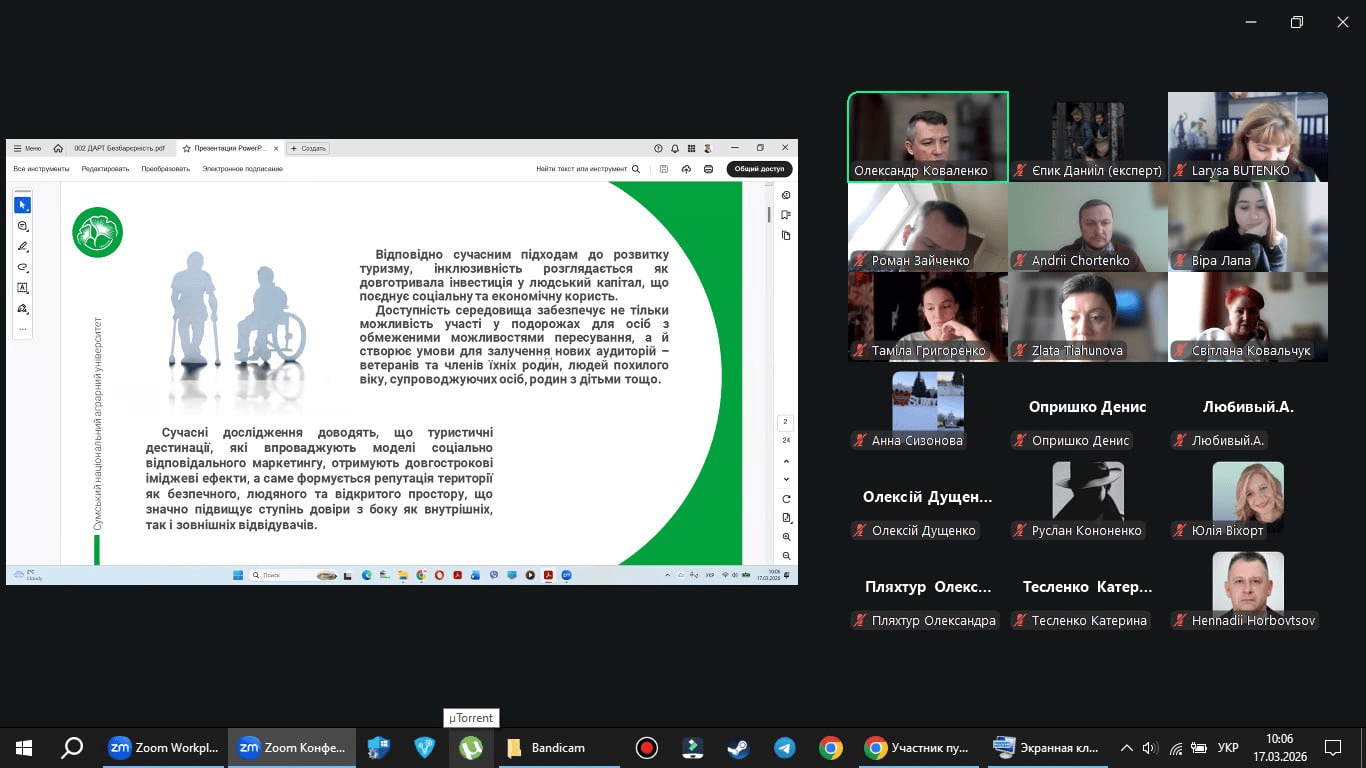Click the uTorrent taskbar icon

click(471, 748)
